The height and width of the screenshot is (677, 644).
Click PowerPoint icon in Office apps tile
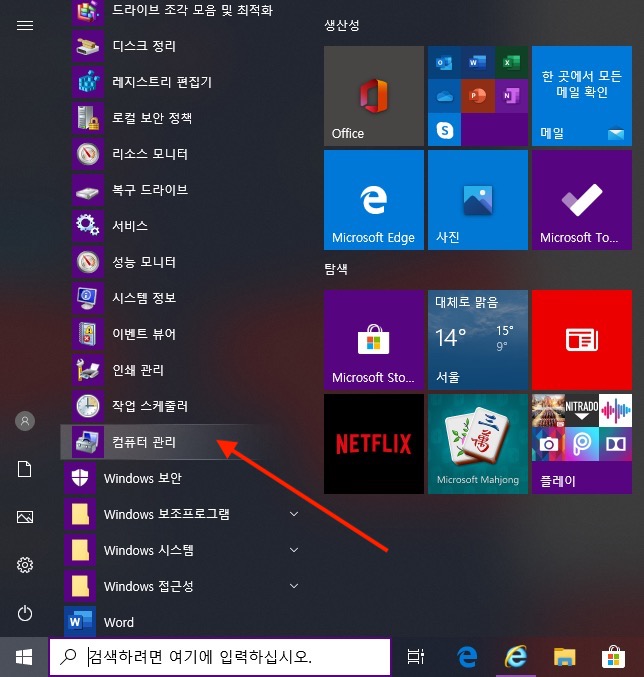[477, 96]
